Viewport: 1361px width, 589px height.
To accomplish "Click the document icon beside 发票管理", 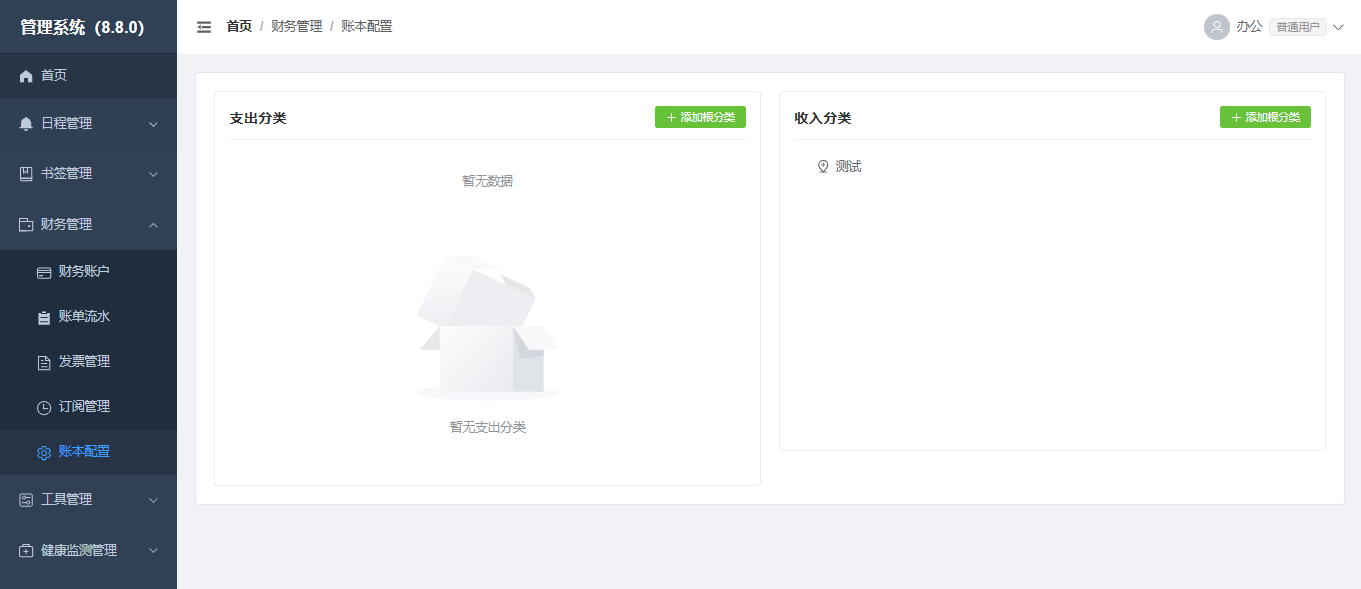I will pyautogui.click(x=44, y=363).
